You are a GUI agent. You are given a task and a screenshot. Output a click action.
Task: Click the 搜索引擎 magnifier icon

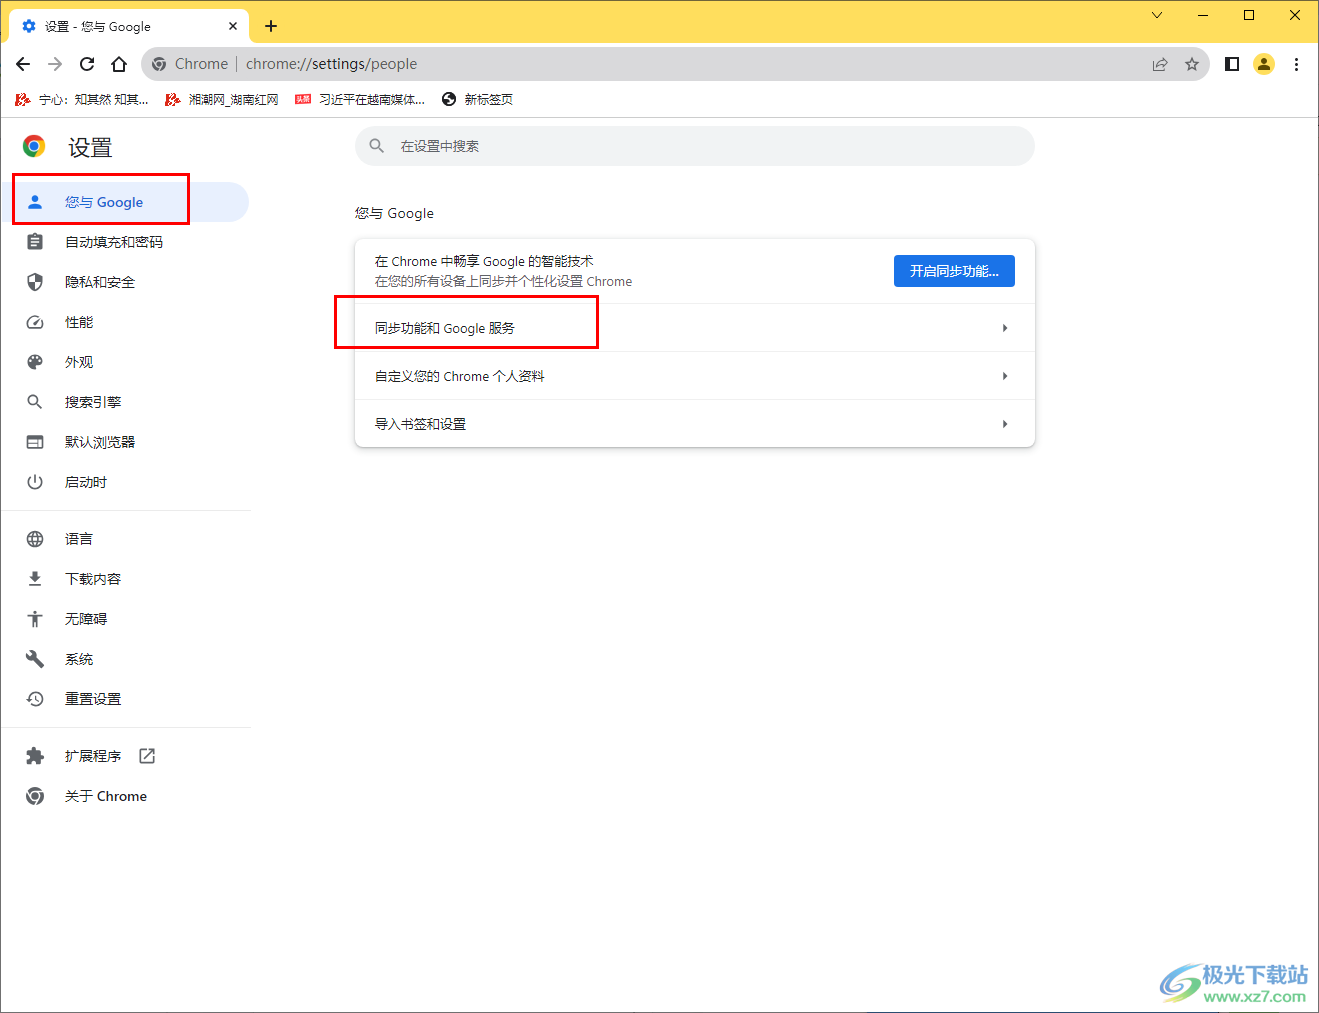pos(35,402)
